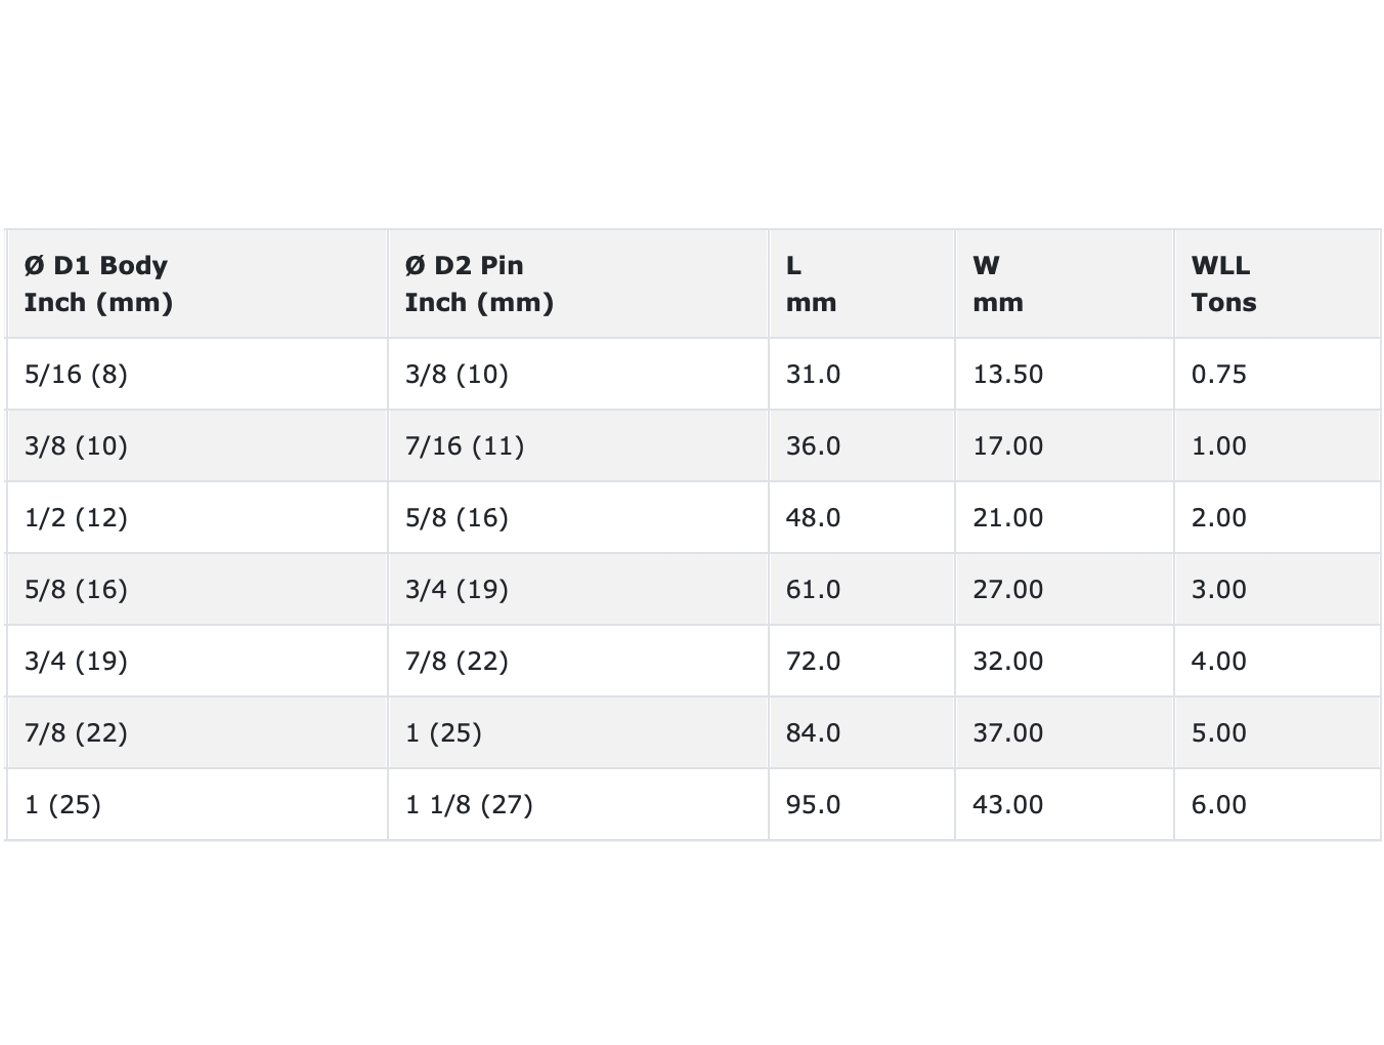Select the 48.0 length value
The height and width of the screenshot is (1045, 1384).
[861, 518]
